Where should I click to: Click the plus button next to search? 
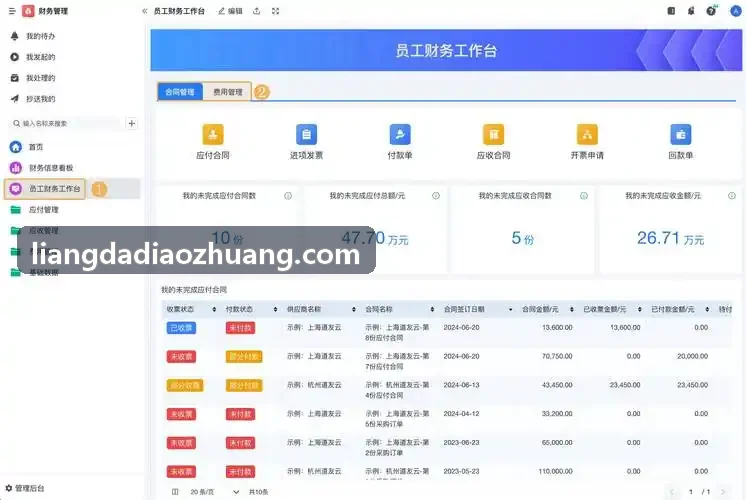coord(132,124)
